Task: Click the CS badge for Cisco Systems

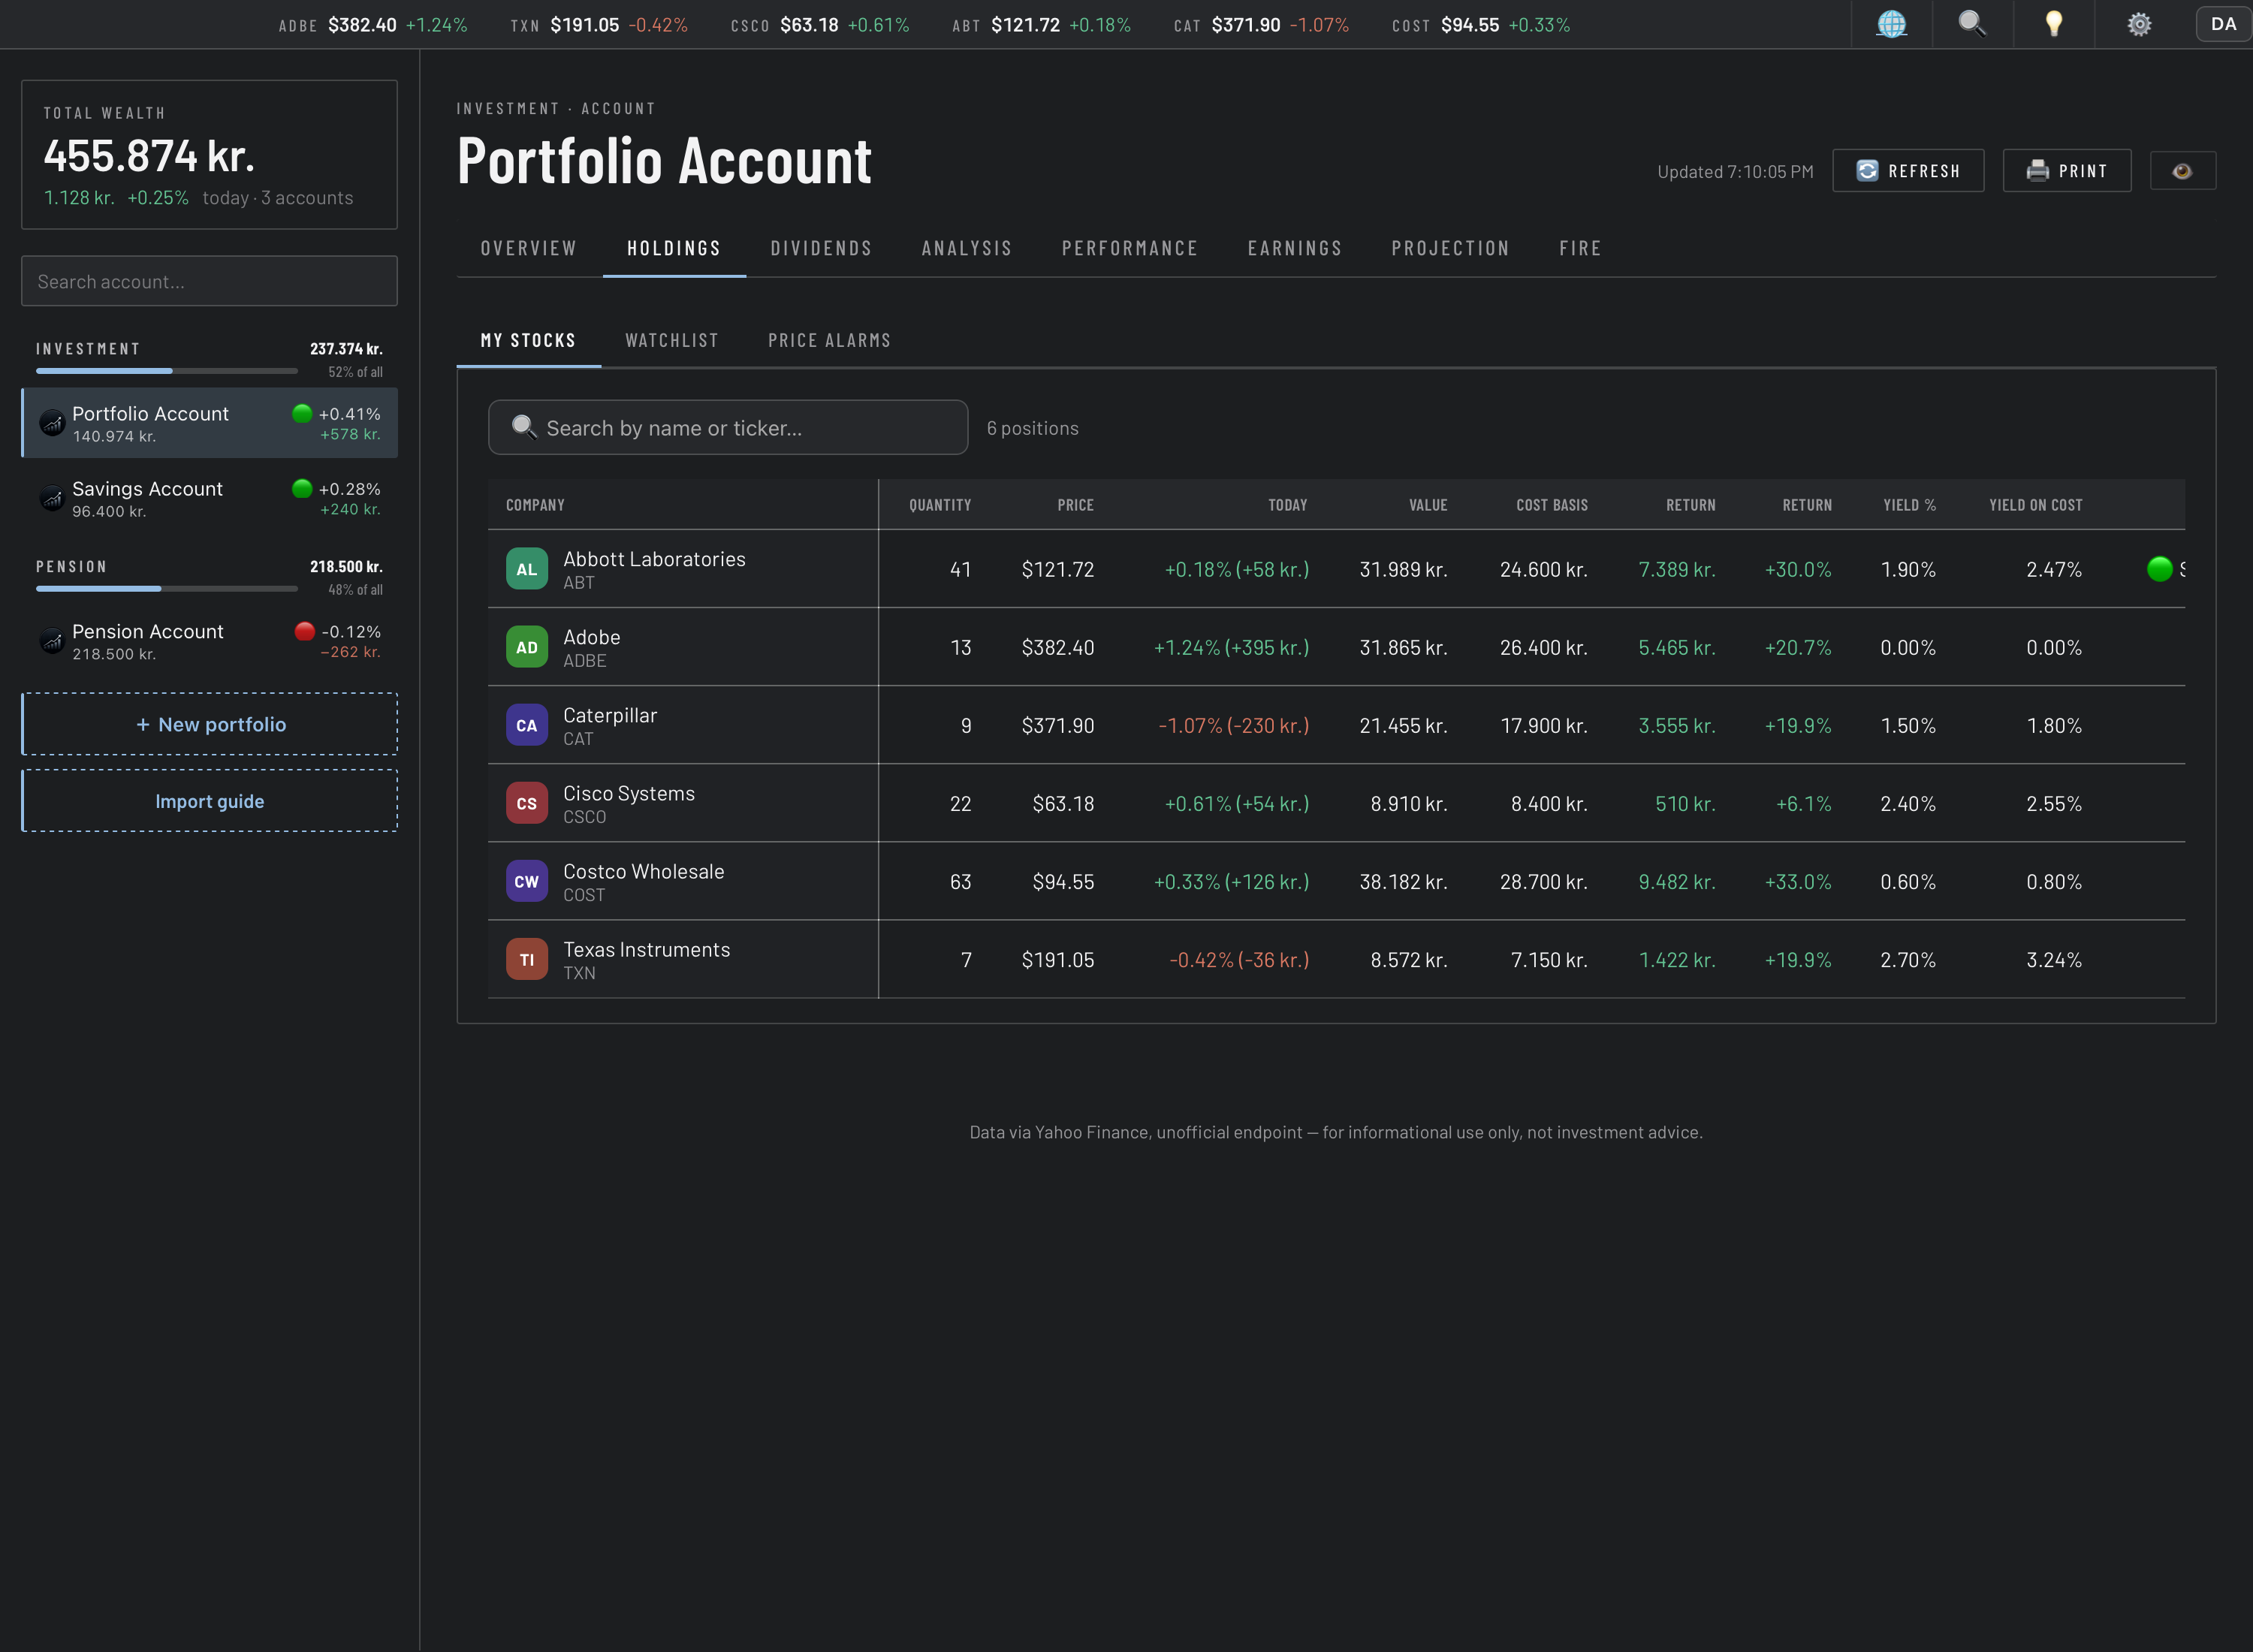Action: pos(526,803)
